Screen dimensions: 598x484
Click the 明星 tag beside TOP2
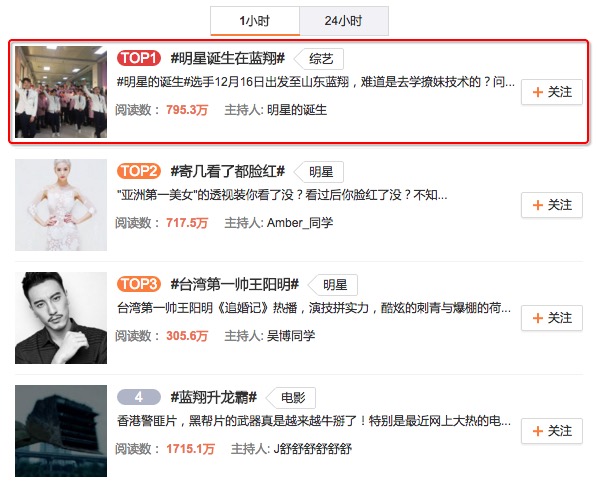(x=319, y=172)
